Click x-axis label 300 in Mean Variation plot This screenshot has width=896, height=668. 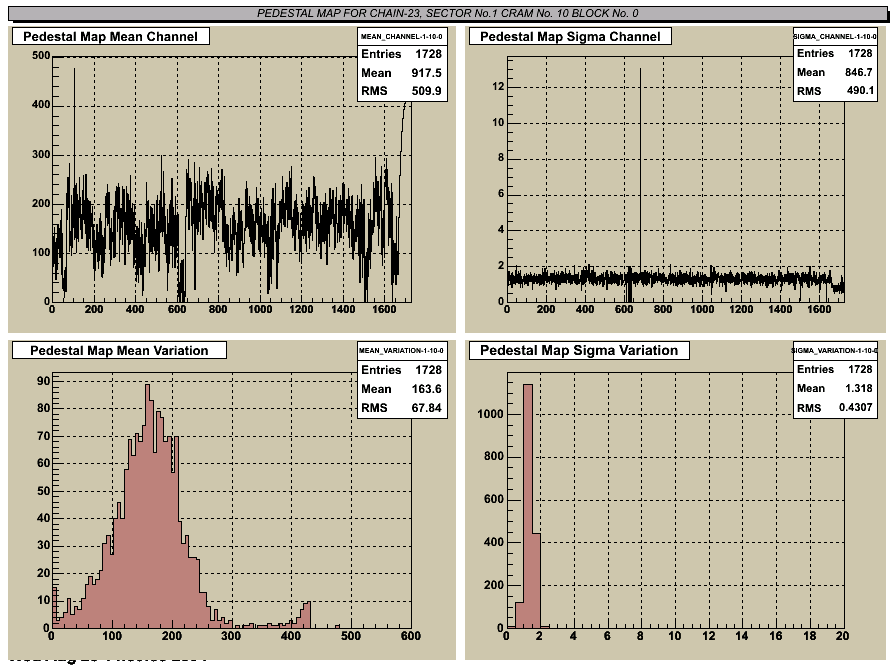tap(231, 635)
